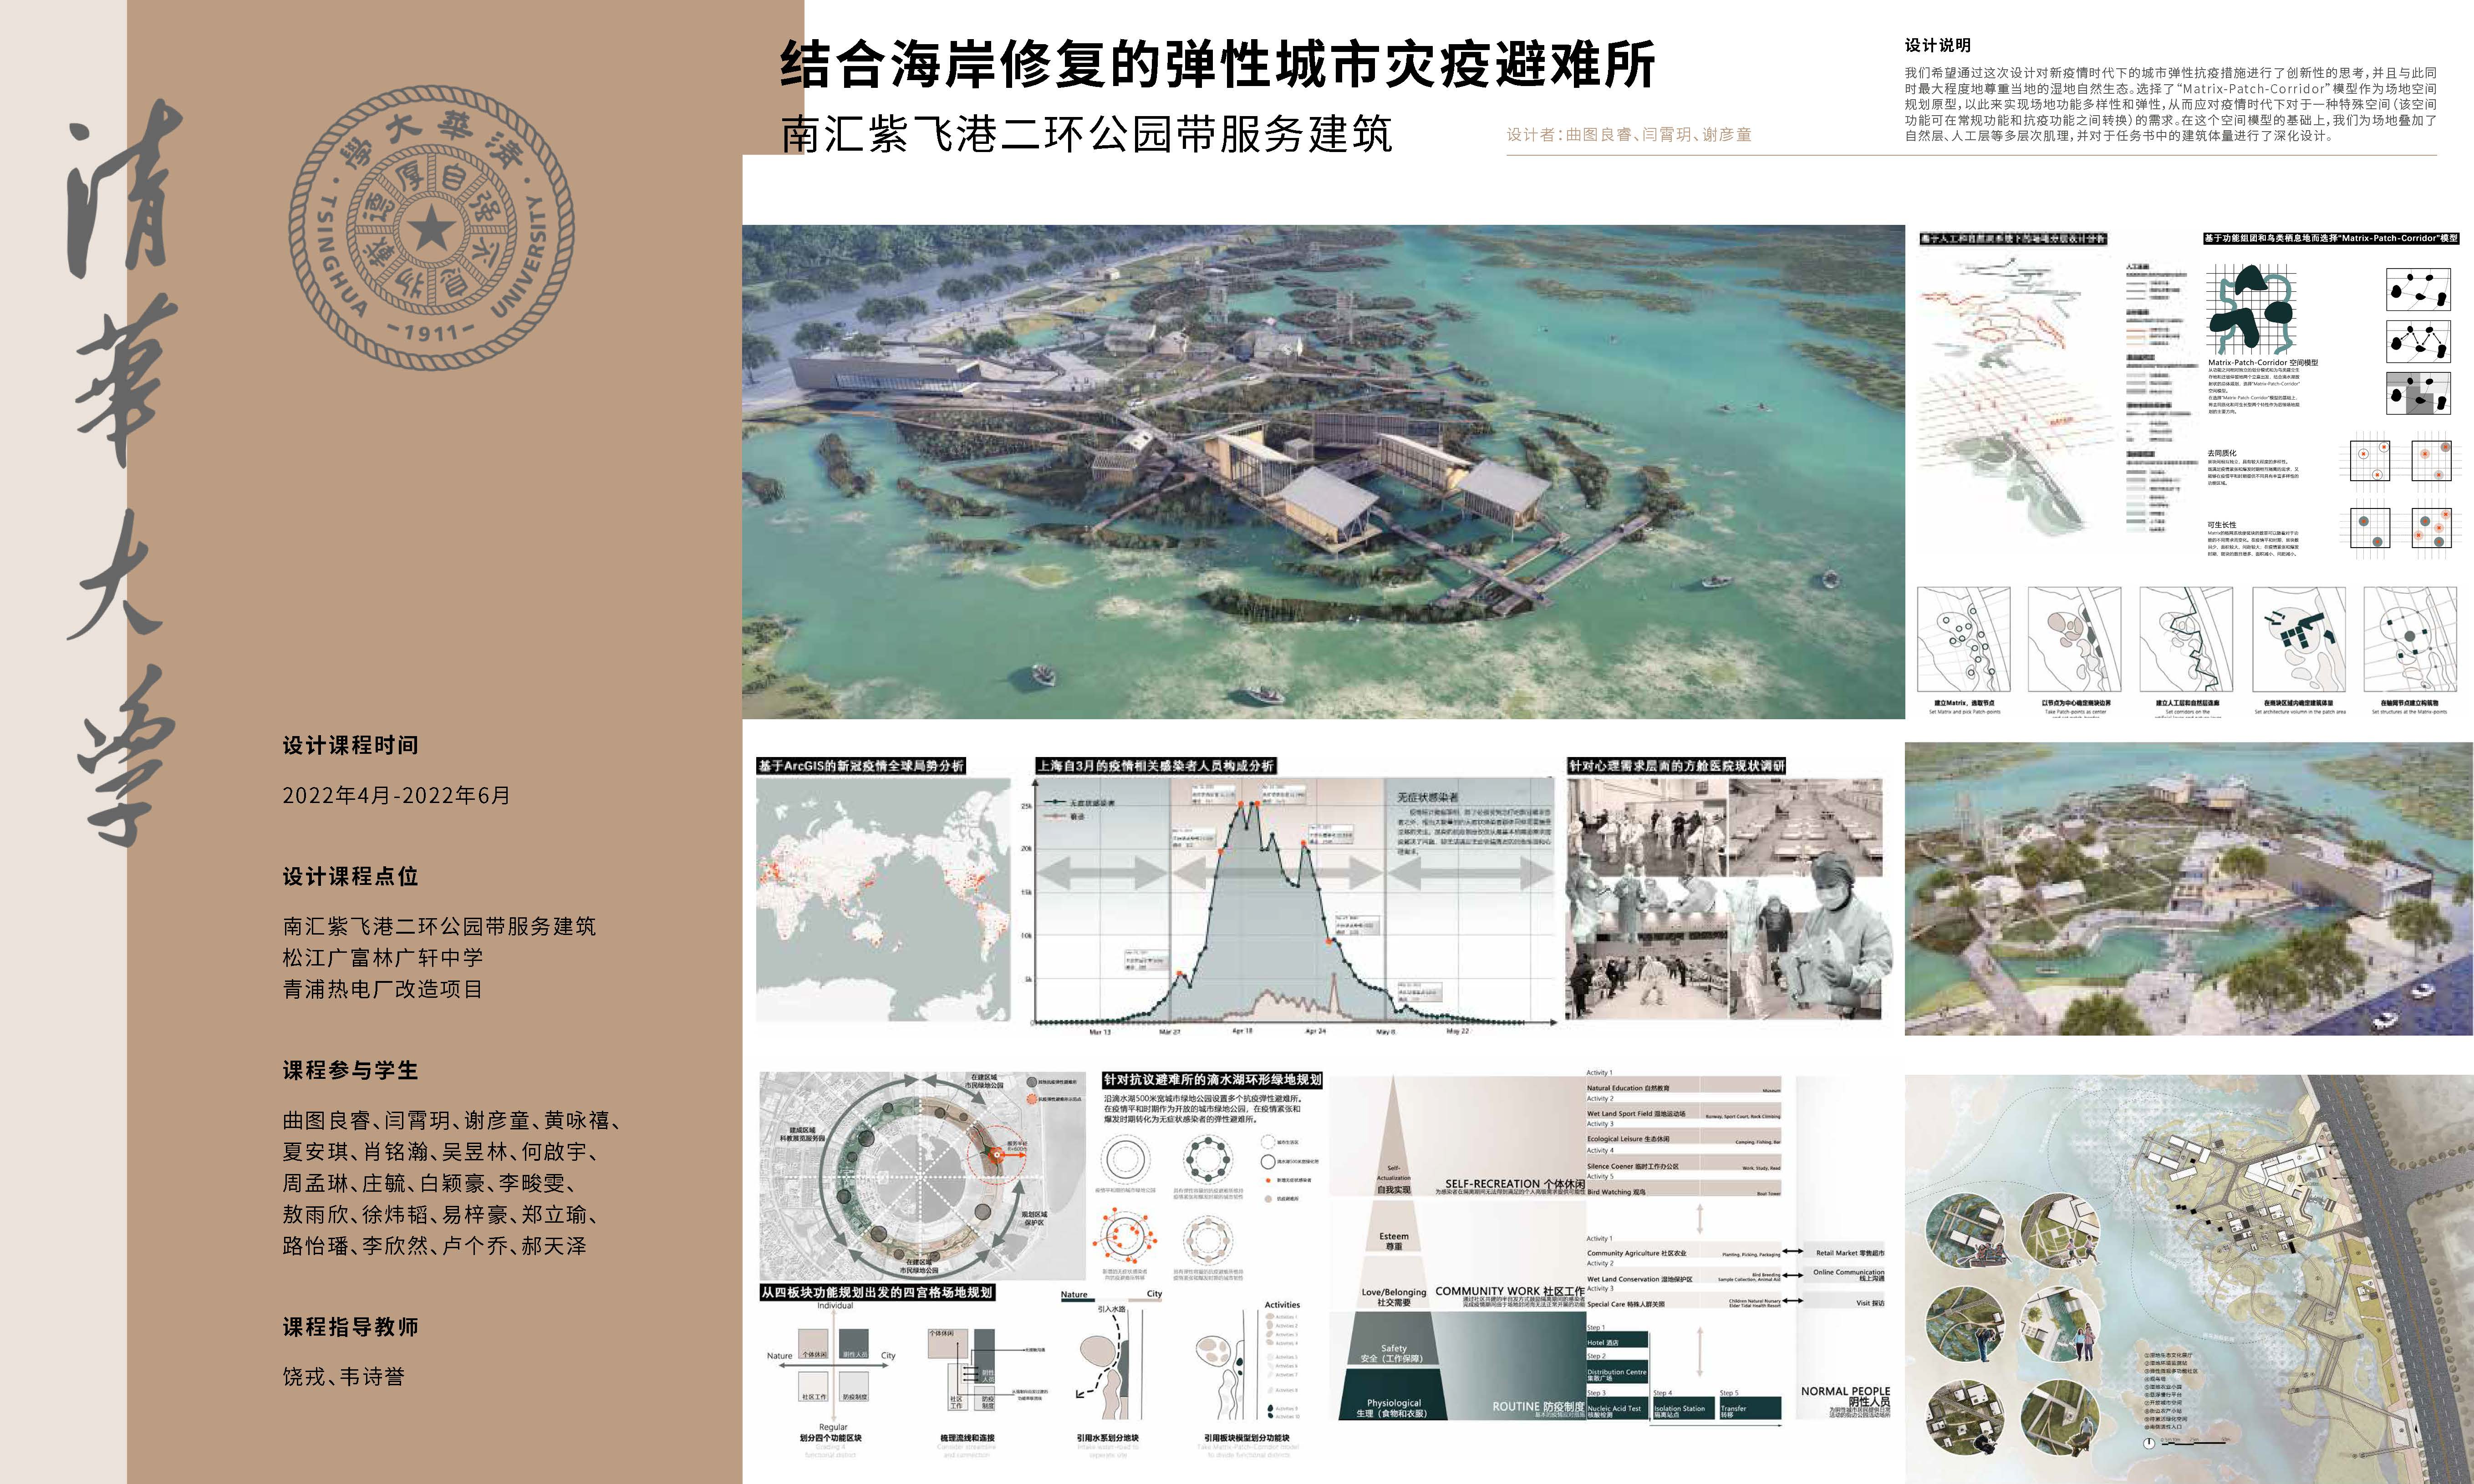
Task: Click the '设计课程时间' heading
Action: coord(350,745)
